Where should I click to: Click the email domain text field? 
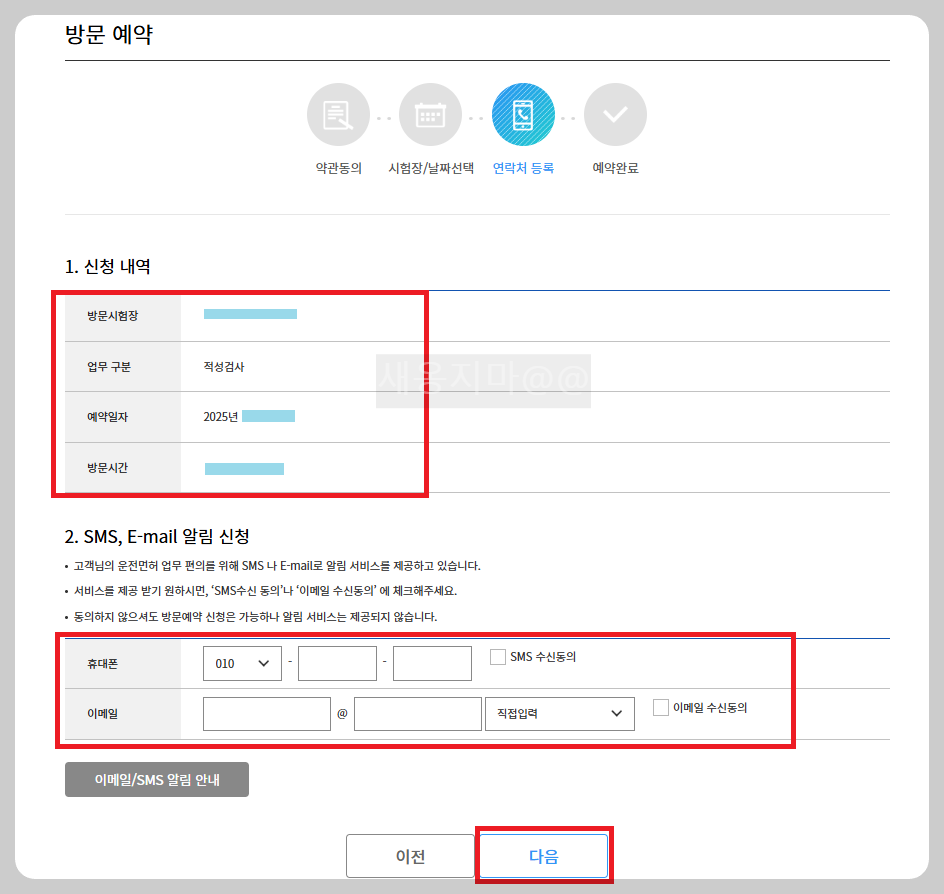(x=417, y=713)
